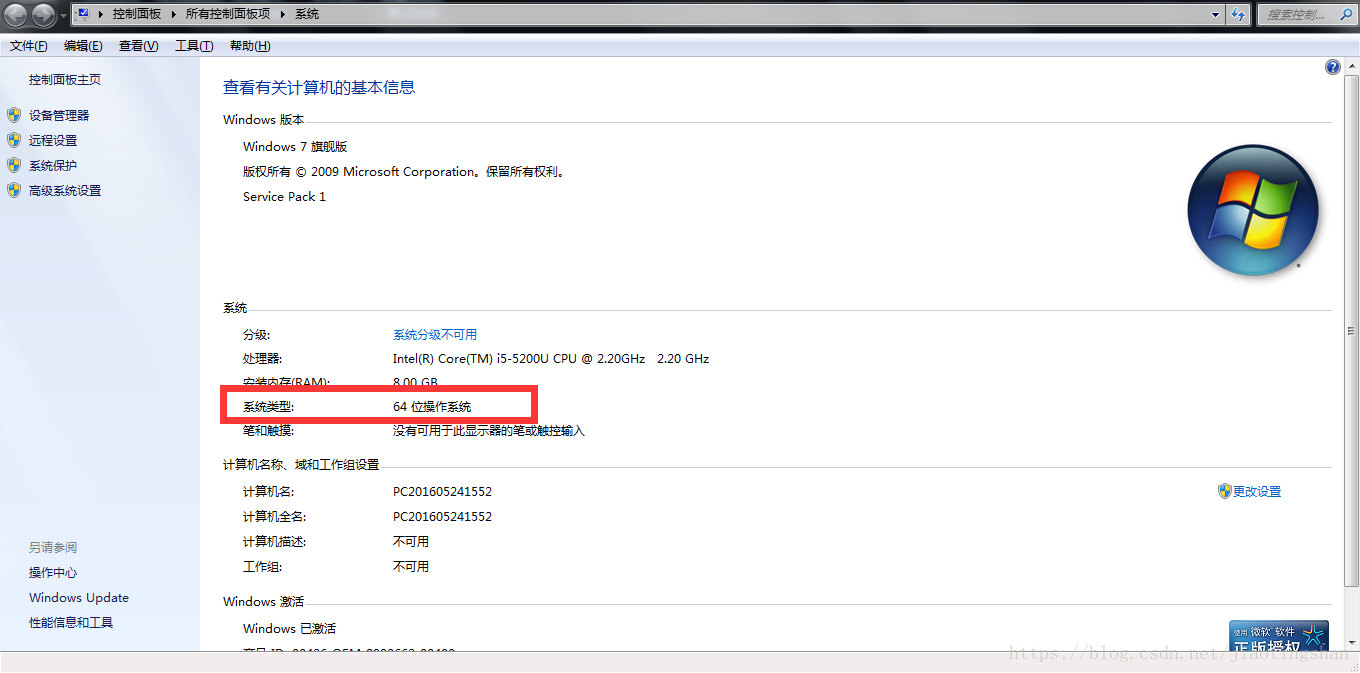
Task: Click the blue help question mark icon
Action: pos(1332,67)
